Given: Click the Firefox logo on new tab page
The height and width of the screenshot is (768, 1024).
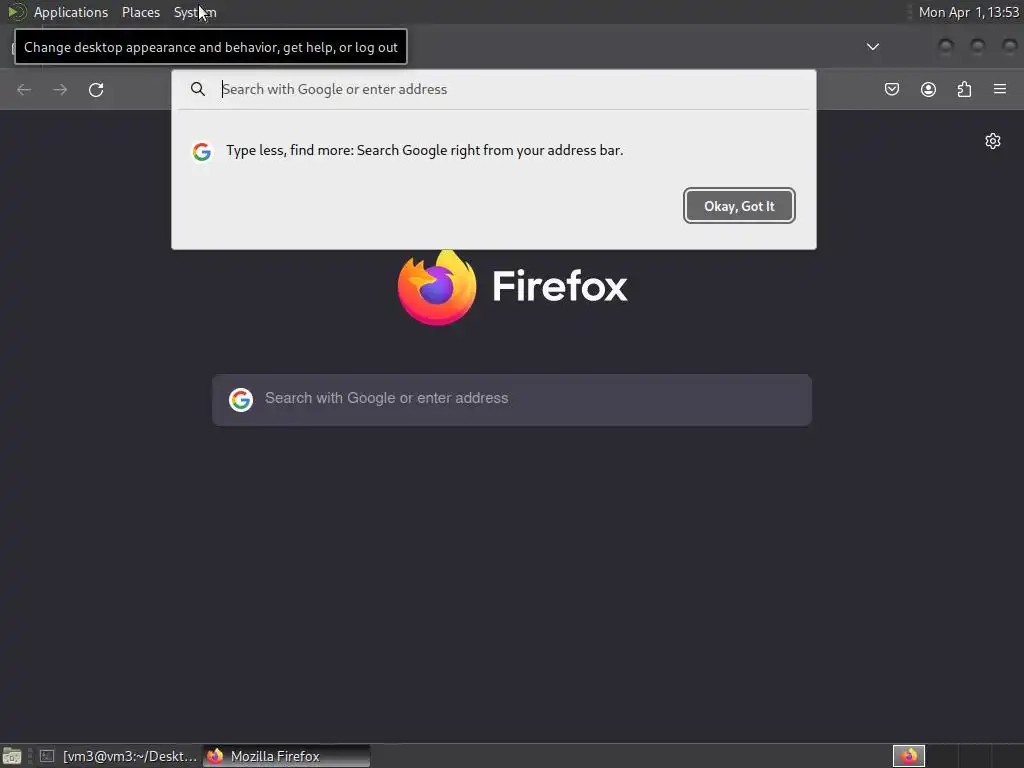Looking at the screenshot, I should pos(437,286).
